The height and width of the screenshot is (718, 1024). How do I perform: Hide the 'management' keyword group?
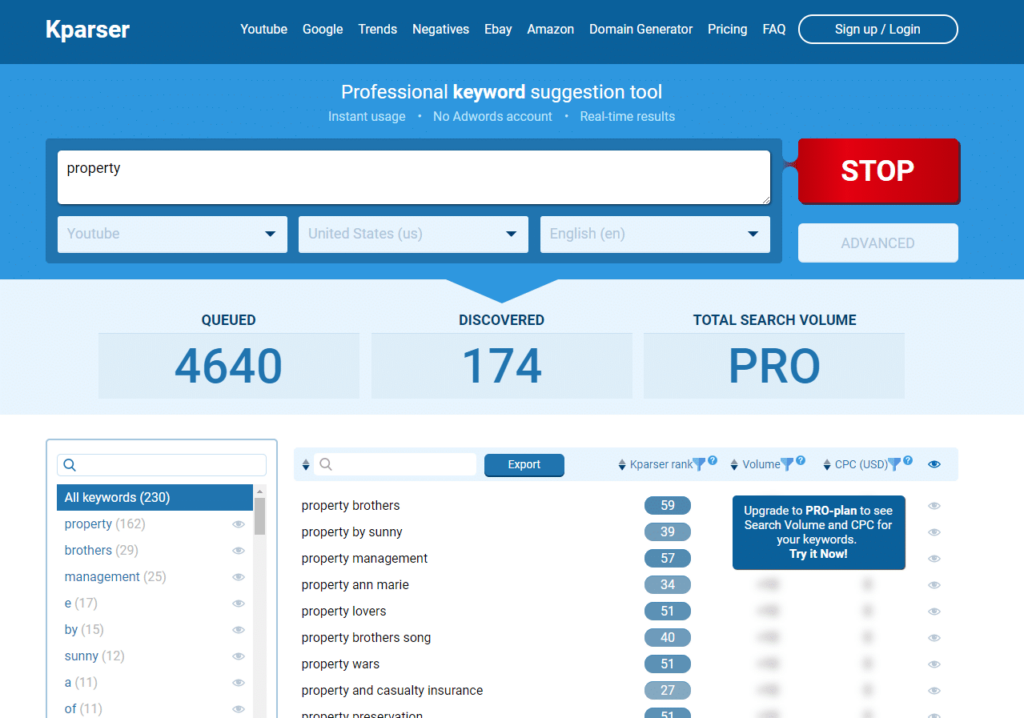(x=238, y=577)
